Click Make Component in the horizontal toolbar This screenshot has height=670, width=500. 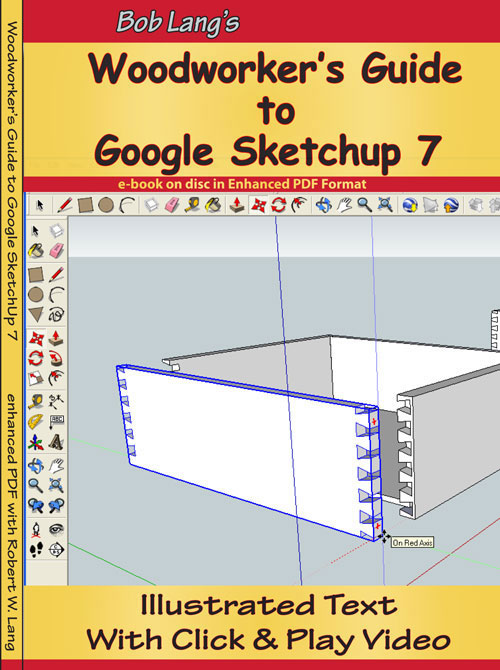point(151,205)
